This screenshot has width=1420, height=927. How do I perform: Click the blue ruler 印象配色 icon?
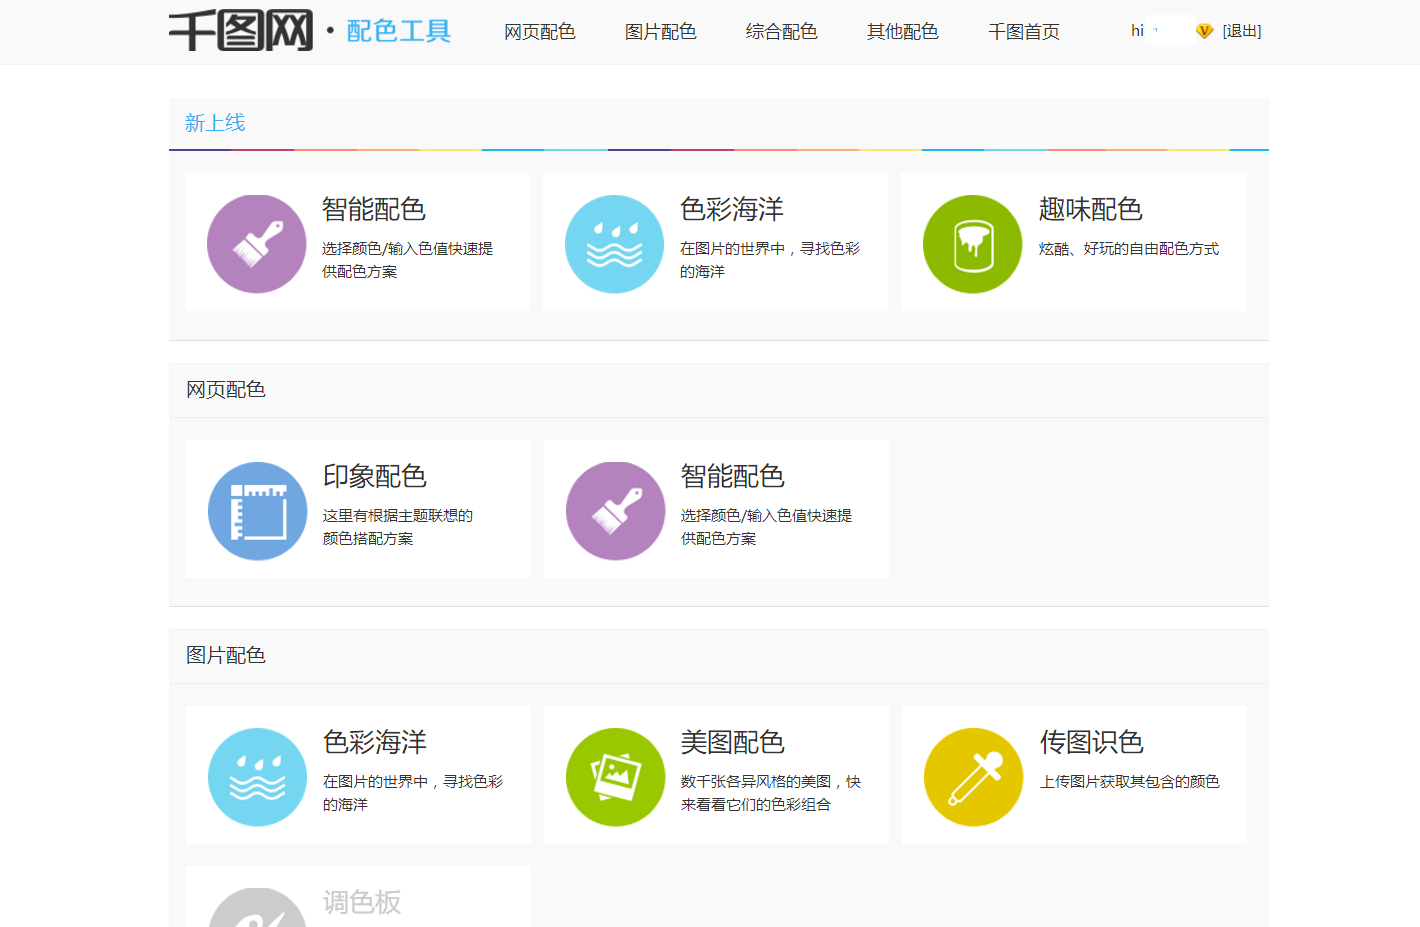tap(257, 511)
